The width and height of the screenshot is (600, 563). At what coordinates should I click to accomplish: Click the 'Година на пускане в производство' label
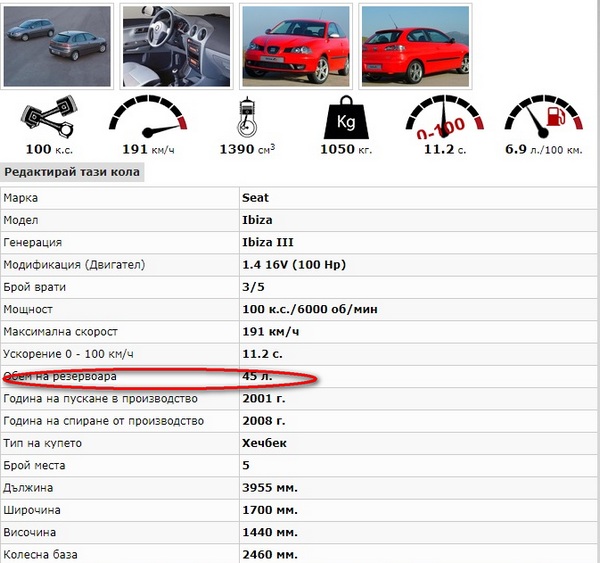[100, 399]
